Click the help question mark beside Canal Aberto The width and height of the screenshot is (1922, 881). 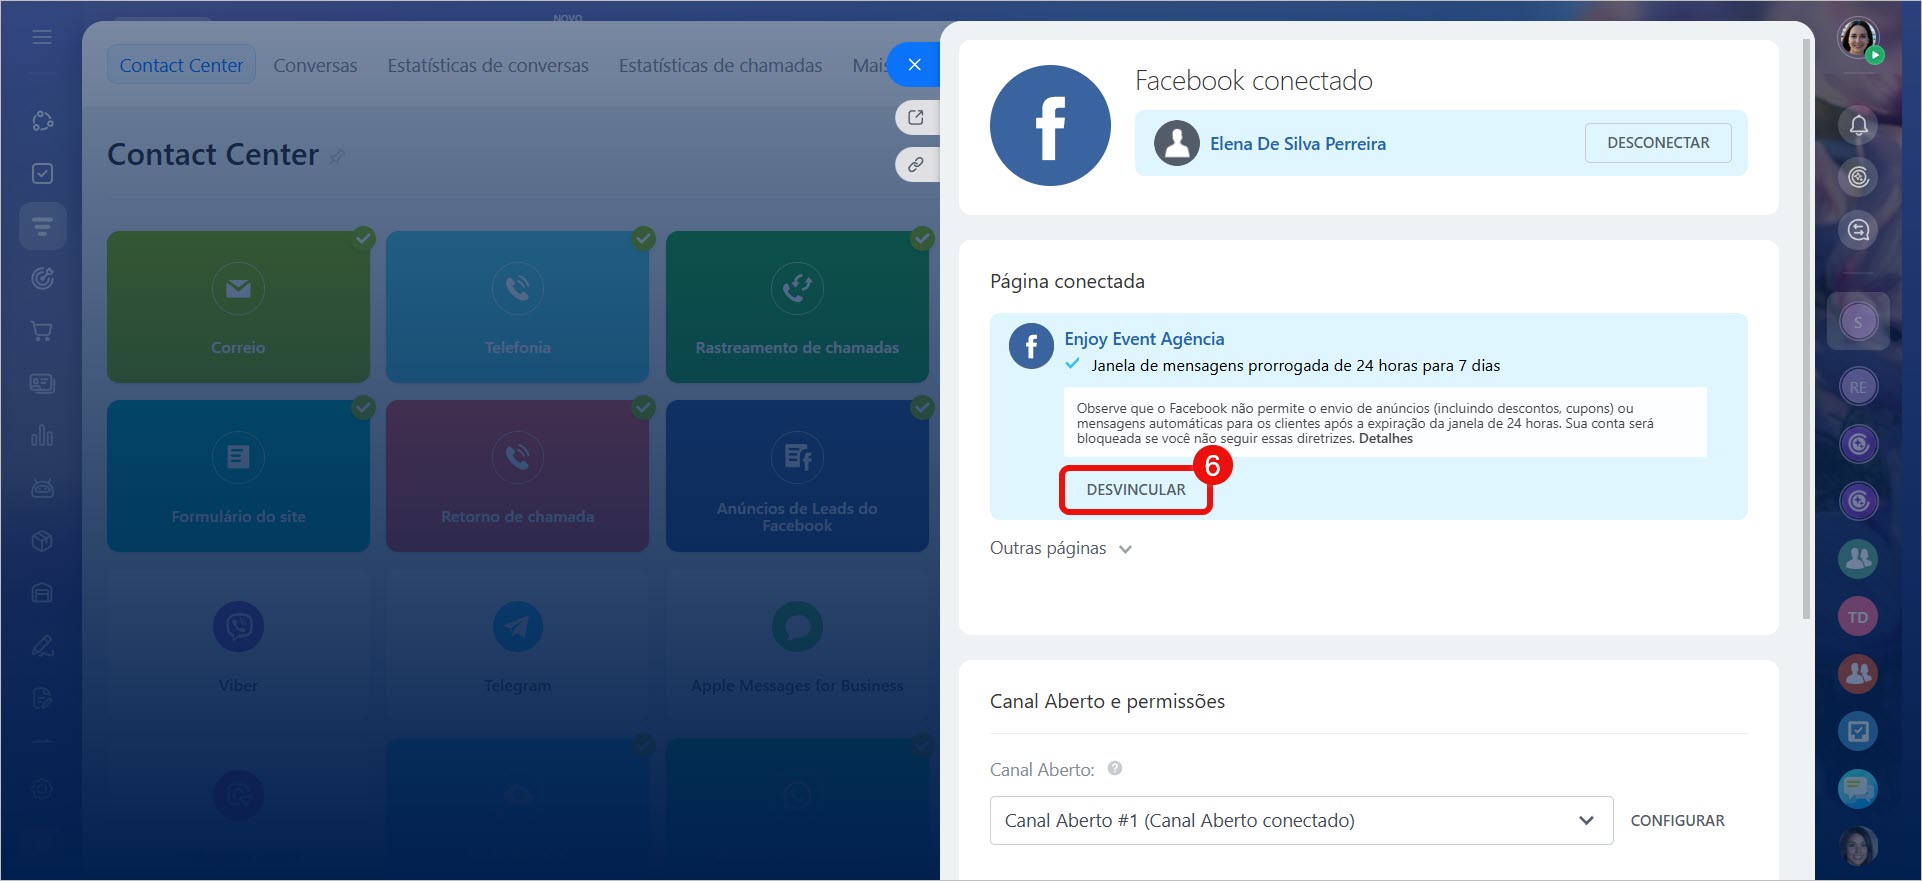point(1115,768)
